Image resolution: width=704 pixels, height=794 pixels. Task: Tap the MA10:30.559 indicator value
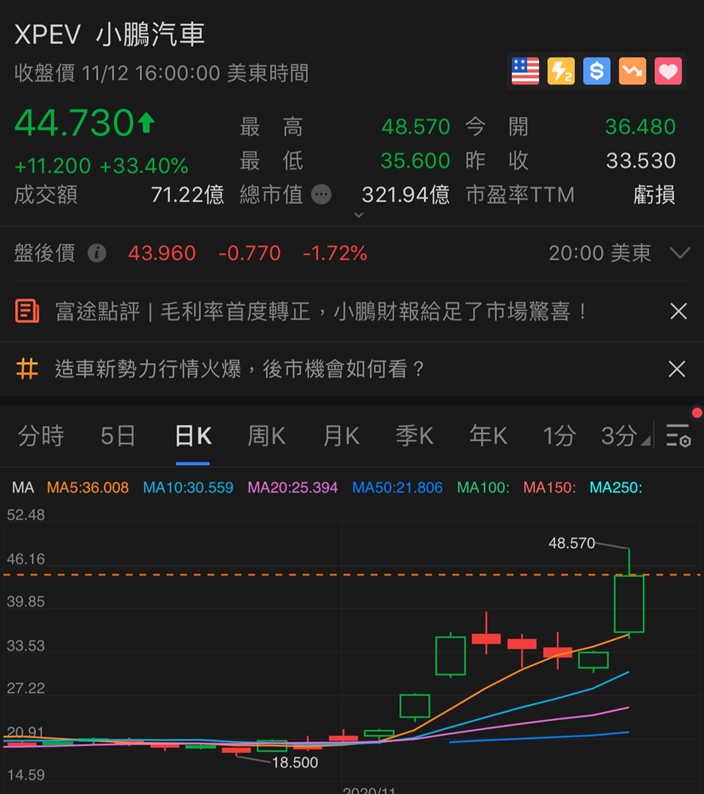pos(188,488)
